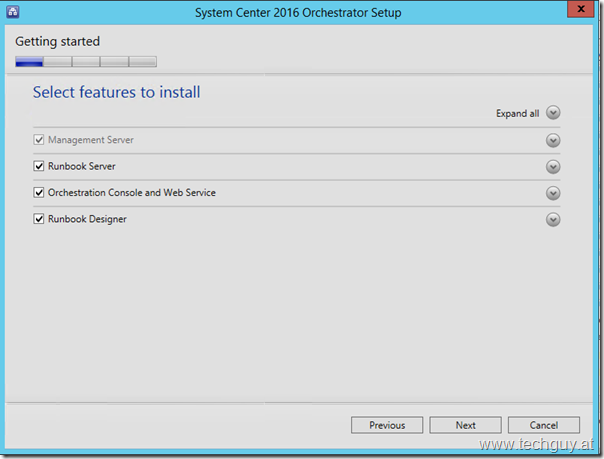This screenshot has height=459, width=604.
Task: Uncheck Orchestration Console and Web Service checkbox
Action: (x=39, y=192)
